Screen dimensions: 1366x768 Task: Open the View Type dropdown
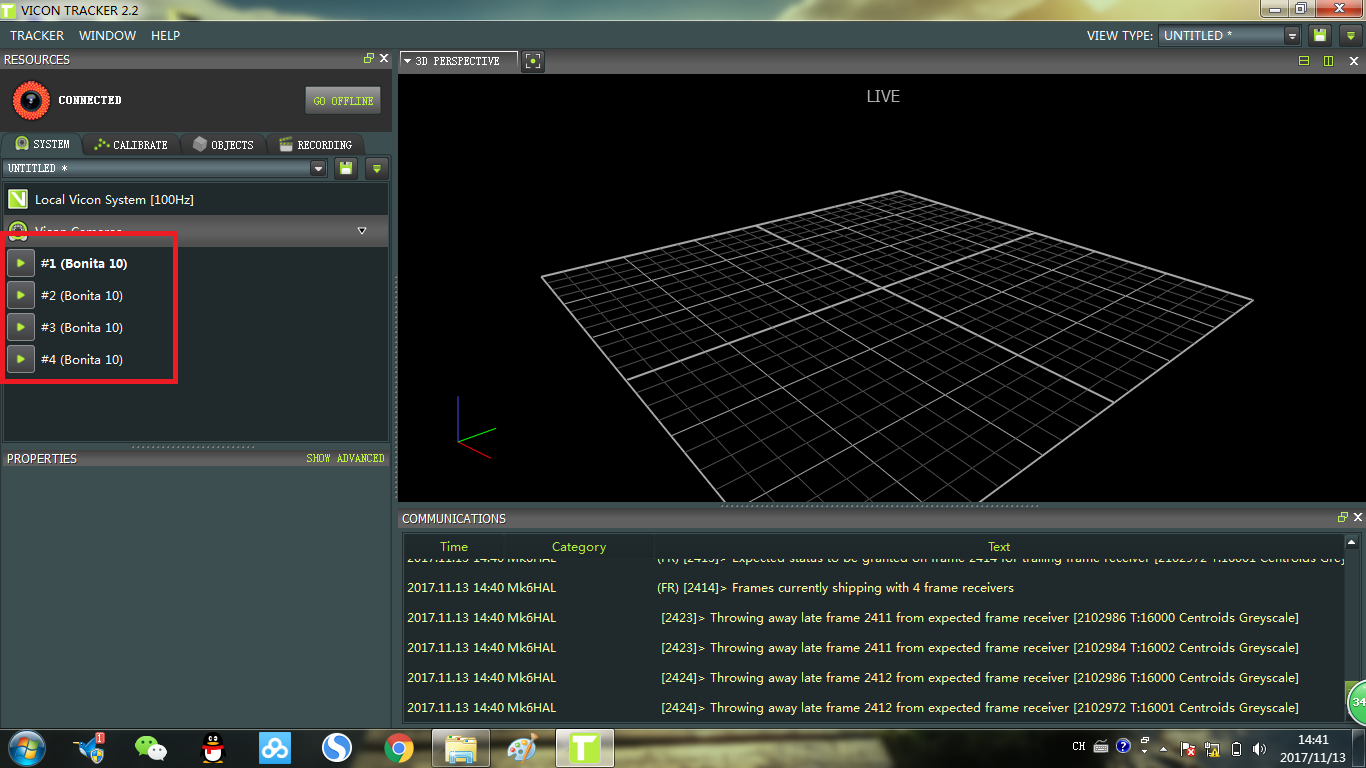1292,36
